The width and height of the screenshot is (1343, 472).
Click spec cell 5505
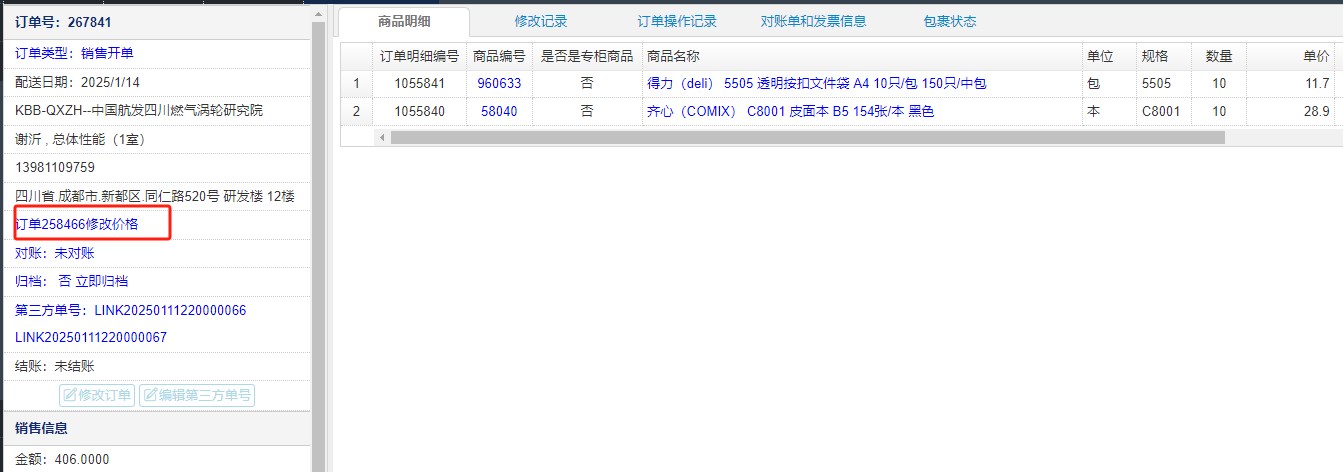point(1164,84)
